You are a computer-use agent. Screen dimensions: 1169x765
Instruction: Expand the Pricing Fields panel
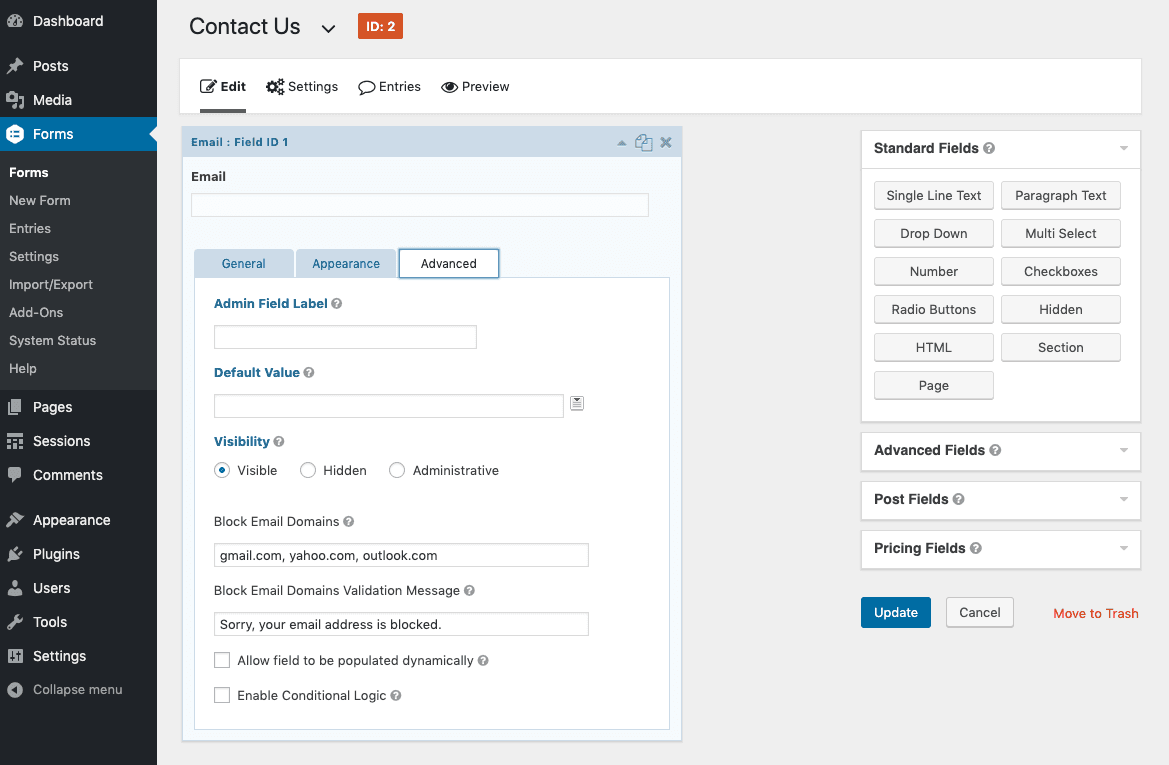(1124, 548)
